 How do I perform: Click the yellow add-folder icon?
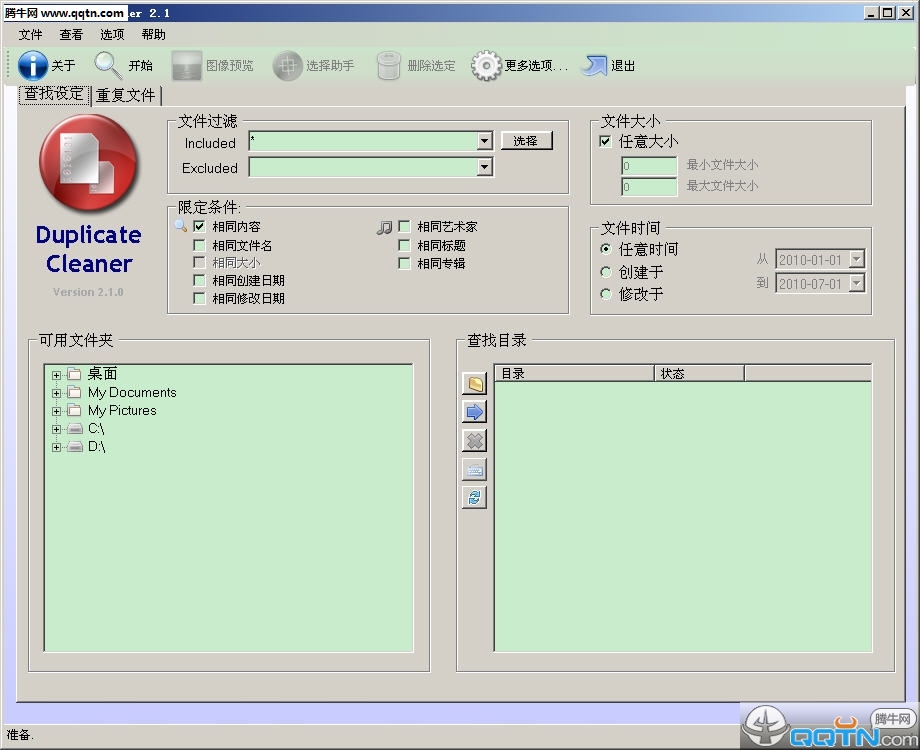coord(474,384)
